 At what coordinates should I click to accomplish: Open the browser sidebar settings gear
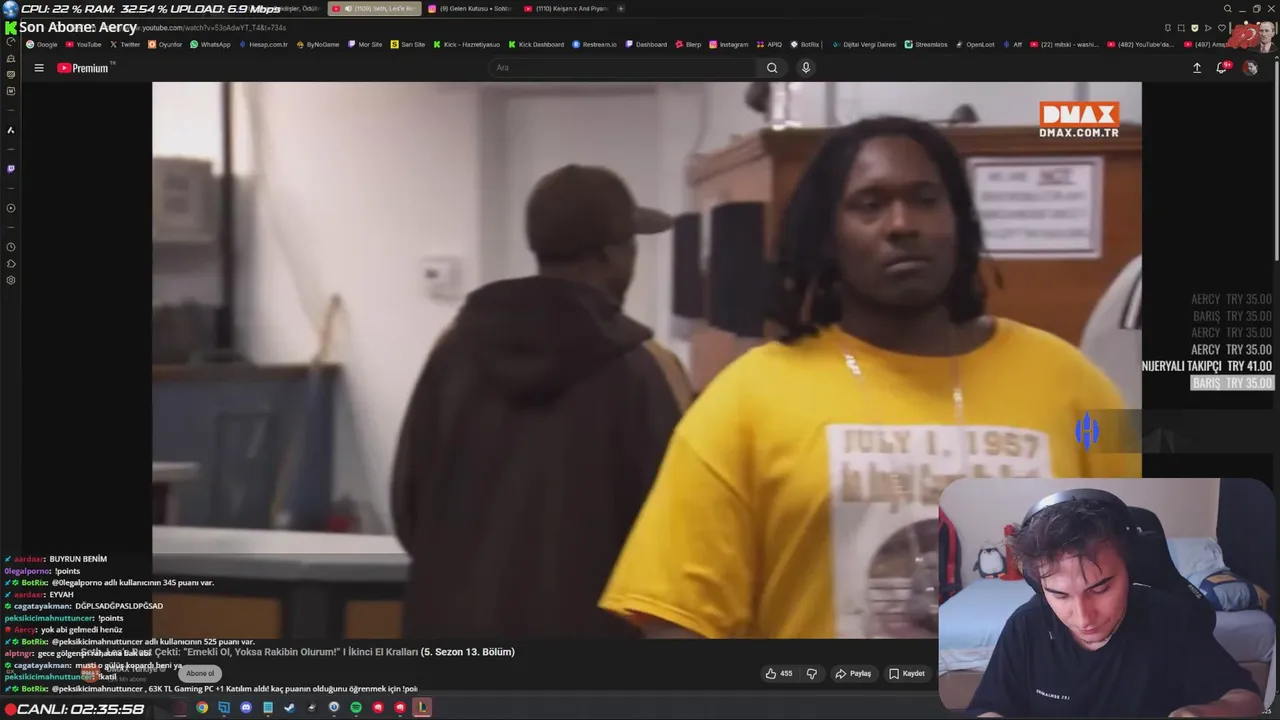[x=11, y=280]
